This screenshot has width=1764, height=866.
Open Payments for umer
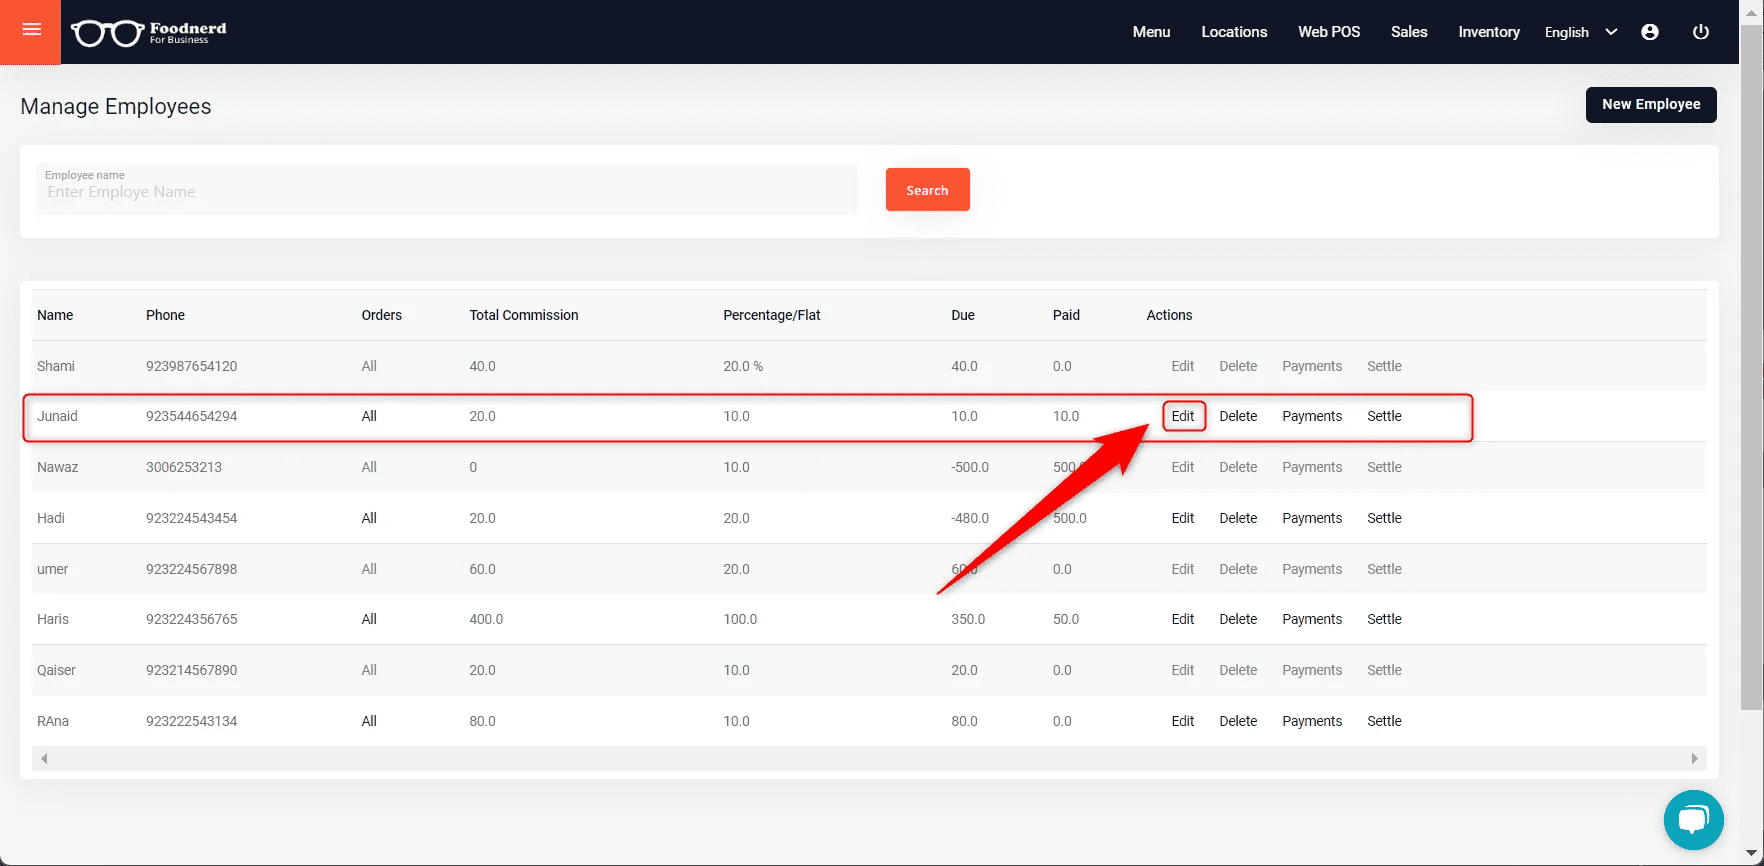1312,569
